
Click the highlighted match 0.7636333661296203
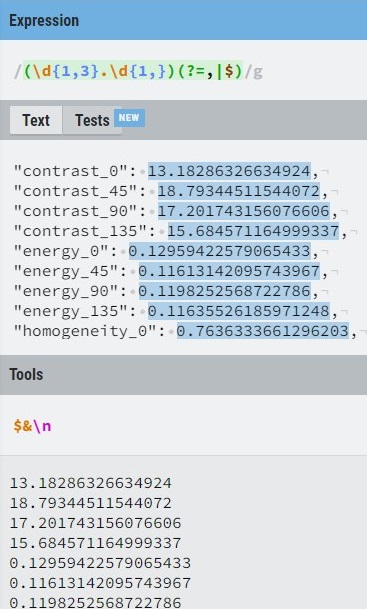point(263,331)
